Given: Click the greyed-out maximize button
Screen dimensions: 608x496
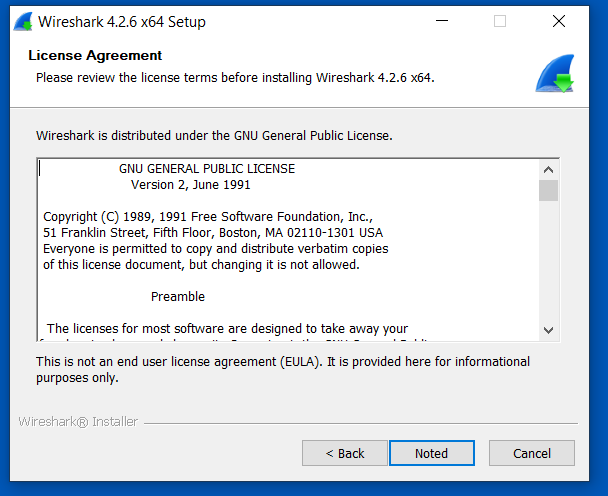Looking at the screenshot, I should [500, 21].
